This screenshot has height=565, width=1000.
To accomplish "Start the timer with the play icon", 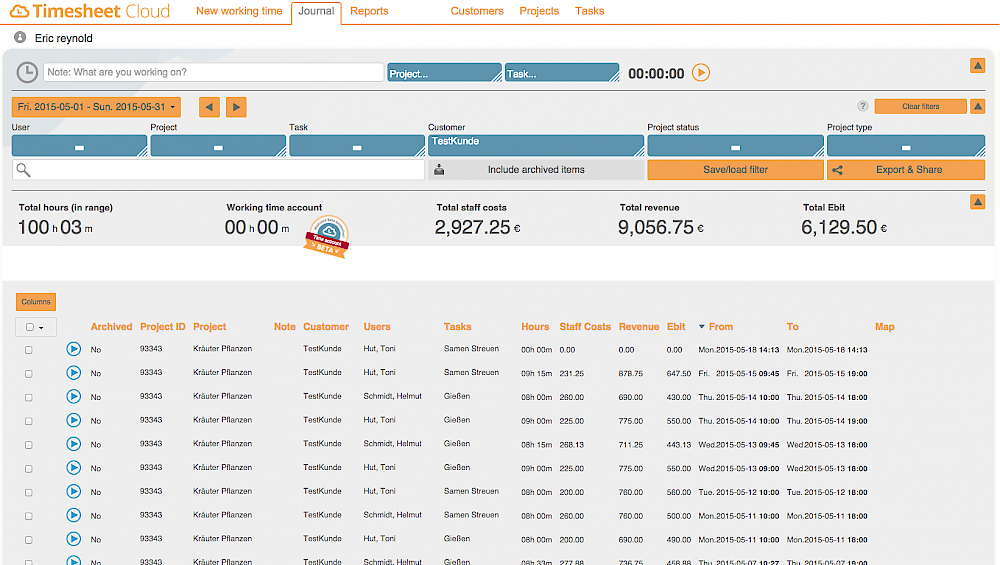I will click(700, 73).
